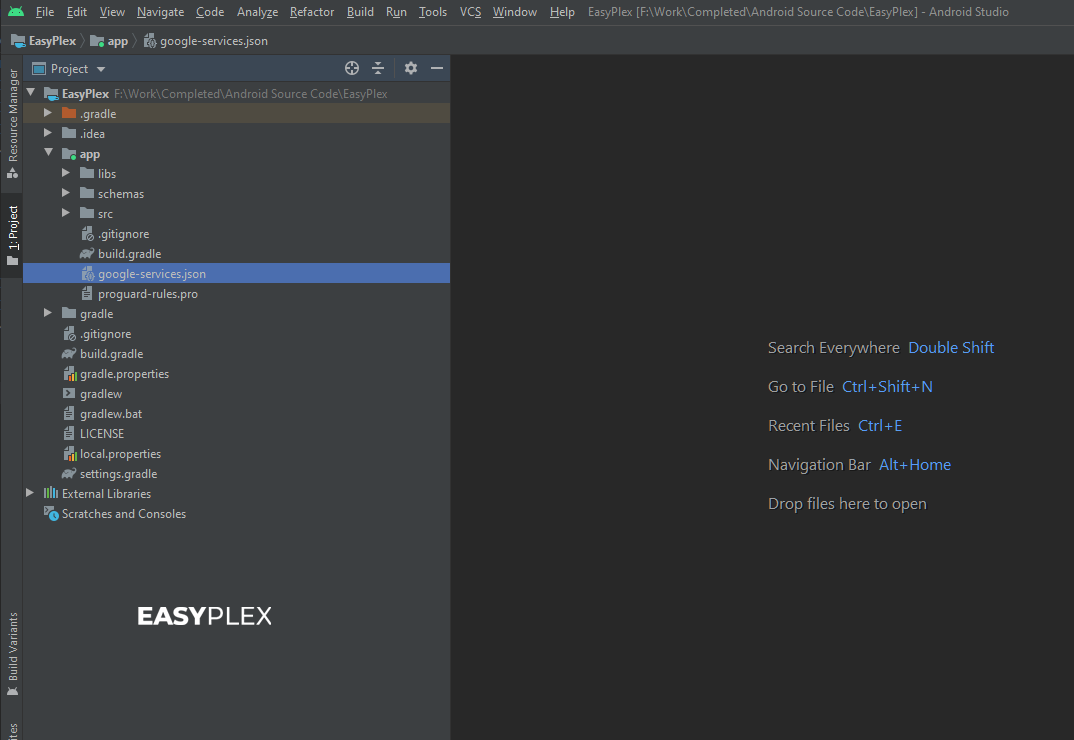Expand the libs folder
The image size is (1074, 740).
[x=65, y=173]
